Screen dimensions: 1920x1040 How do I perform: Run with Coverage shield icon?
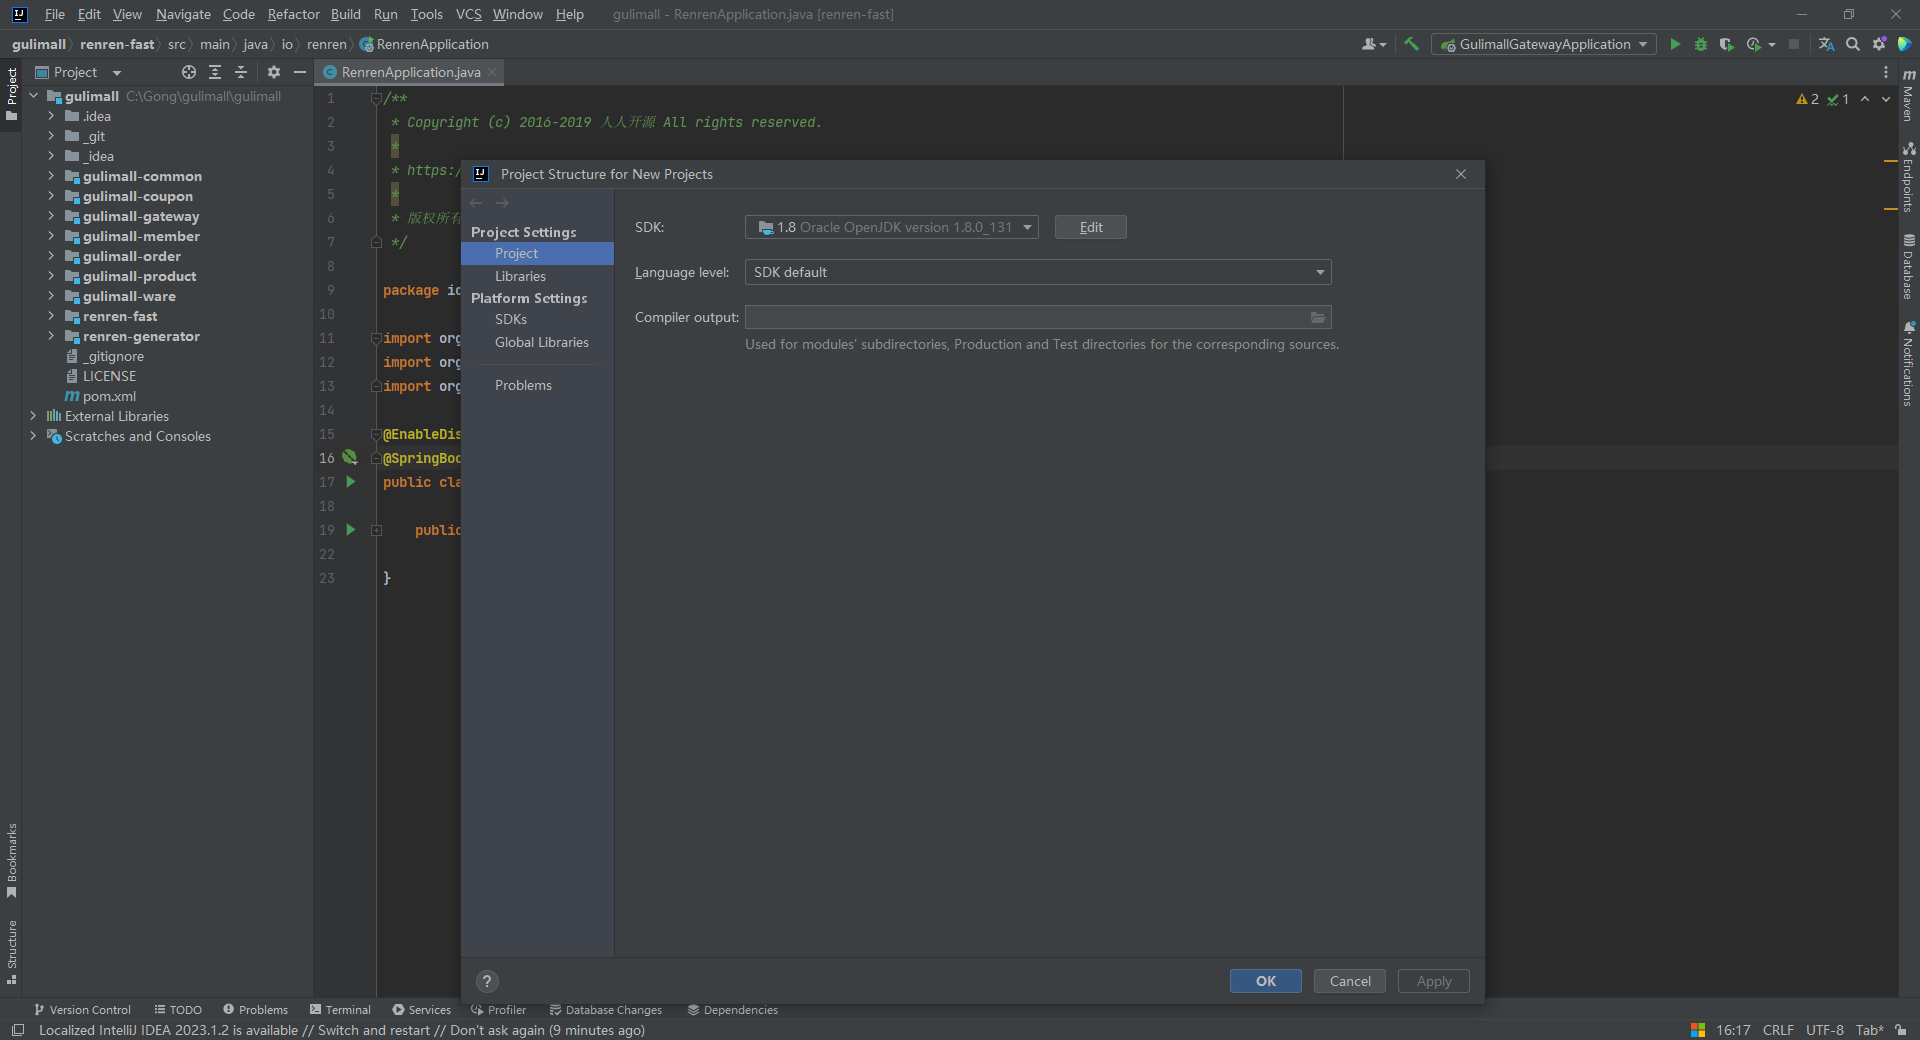1726,44
